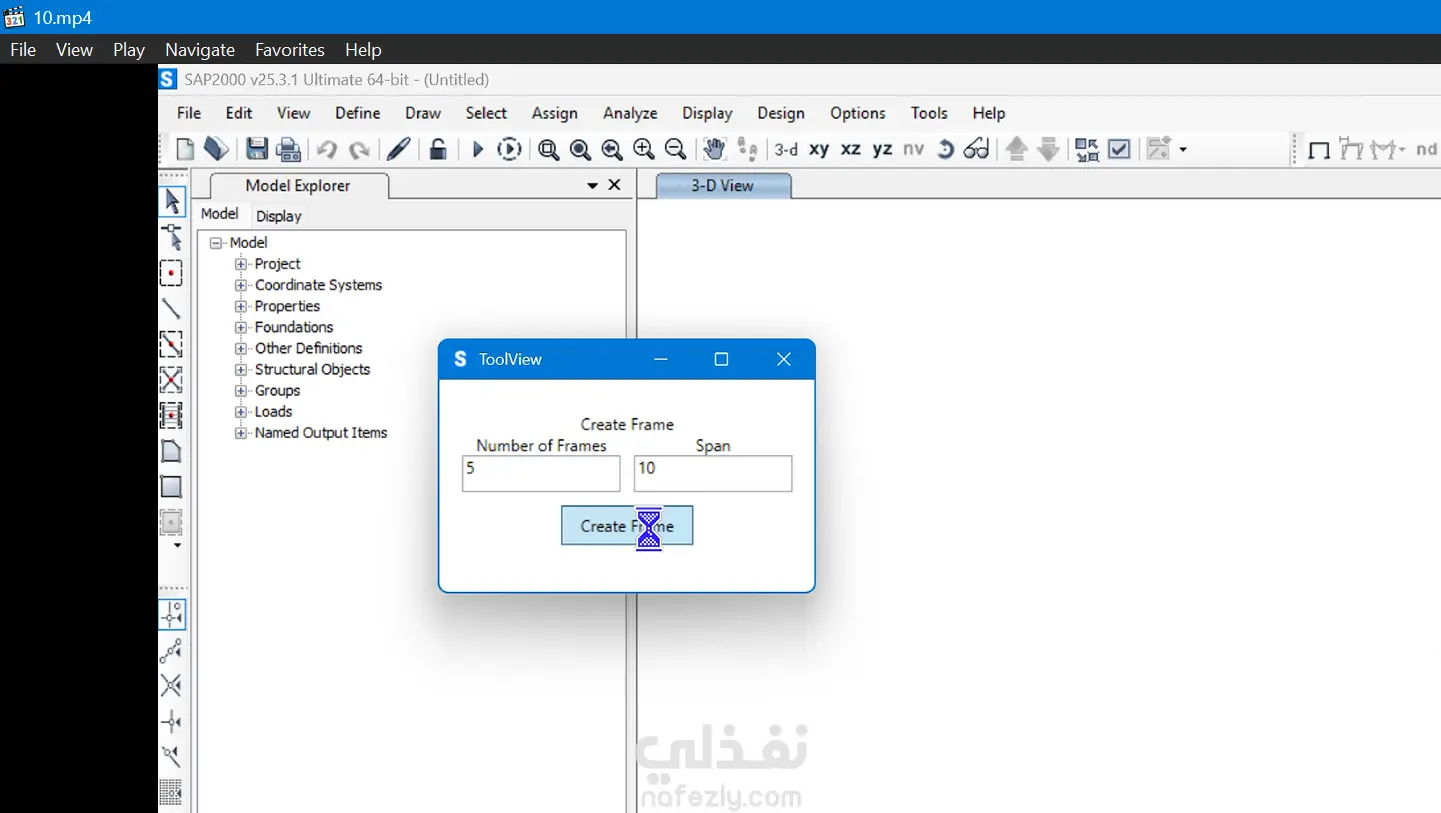Viewport: 1441px width, 813px height.
Task: Click the Open File icon in toolbar
Action: (x=216, y=149)
